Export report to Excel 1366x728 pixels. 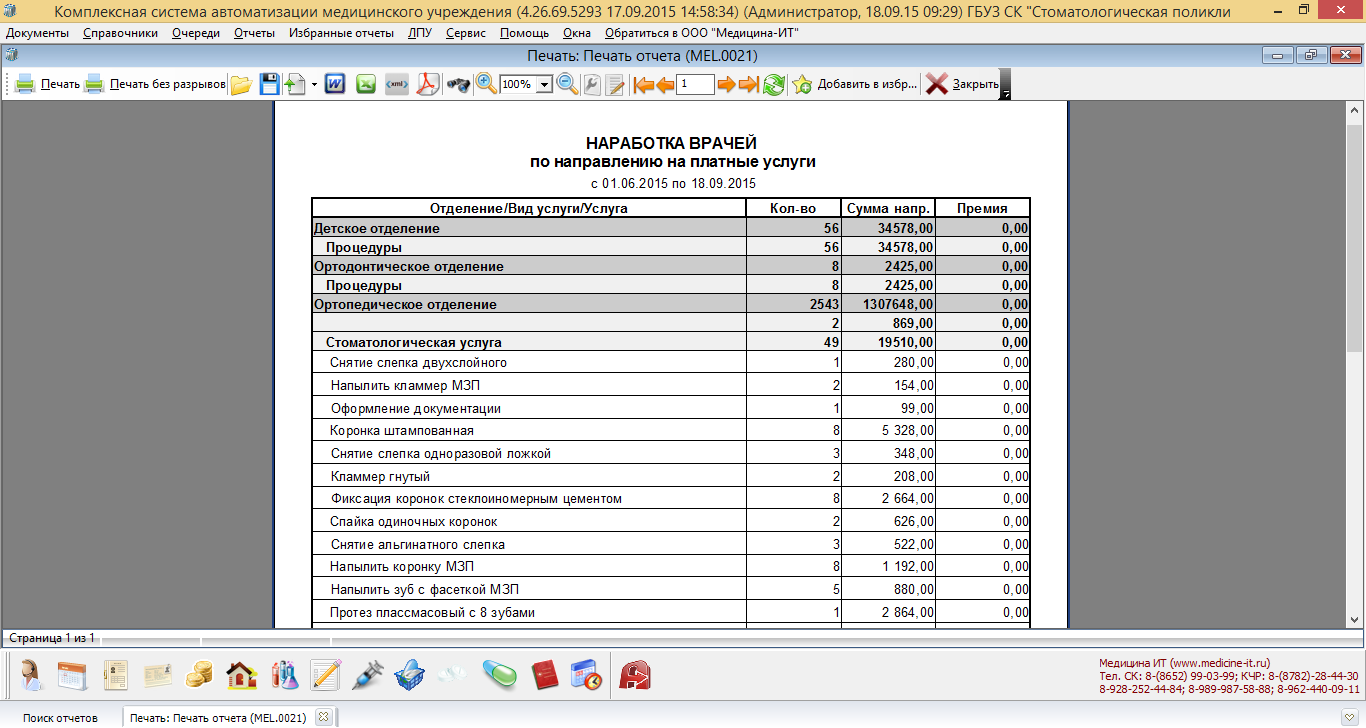pos(366,84)
